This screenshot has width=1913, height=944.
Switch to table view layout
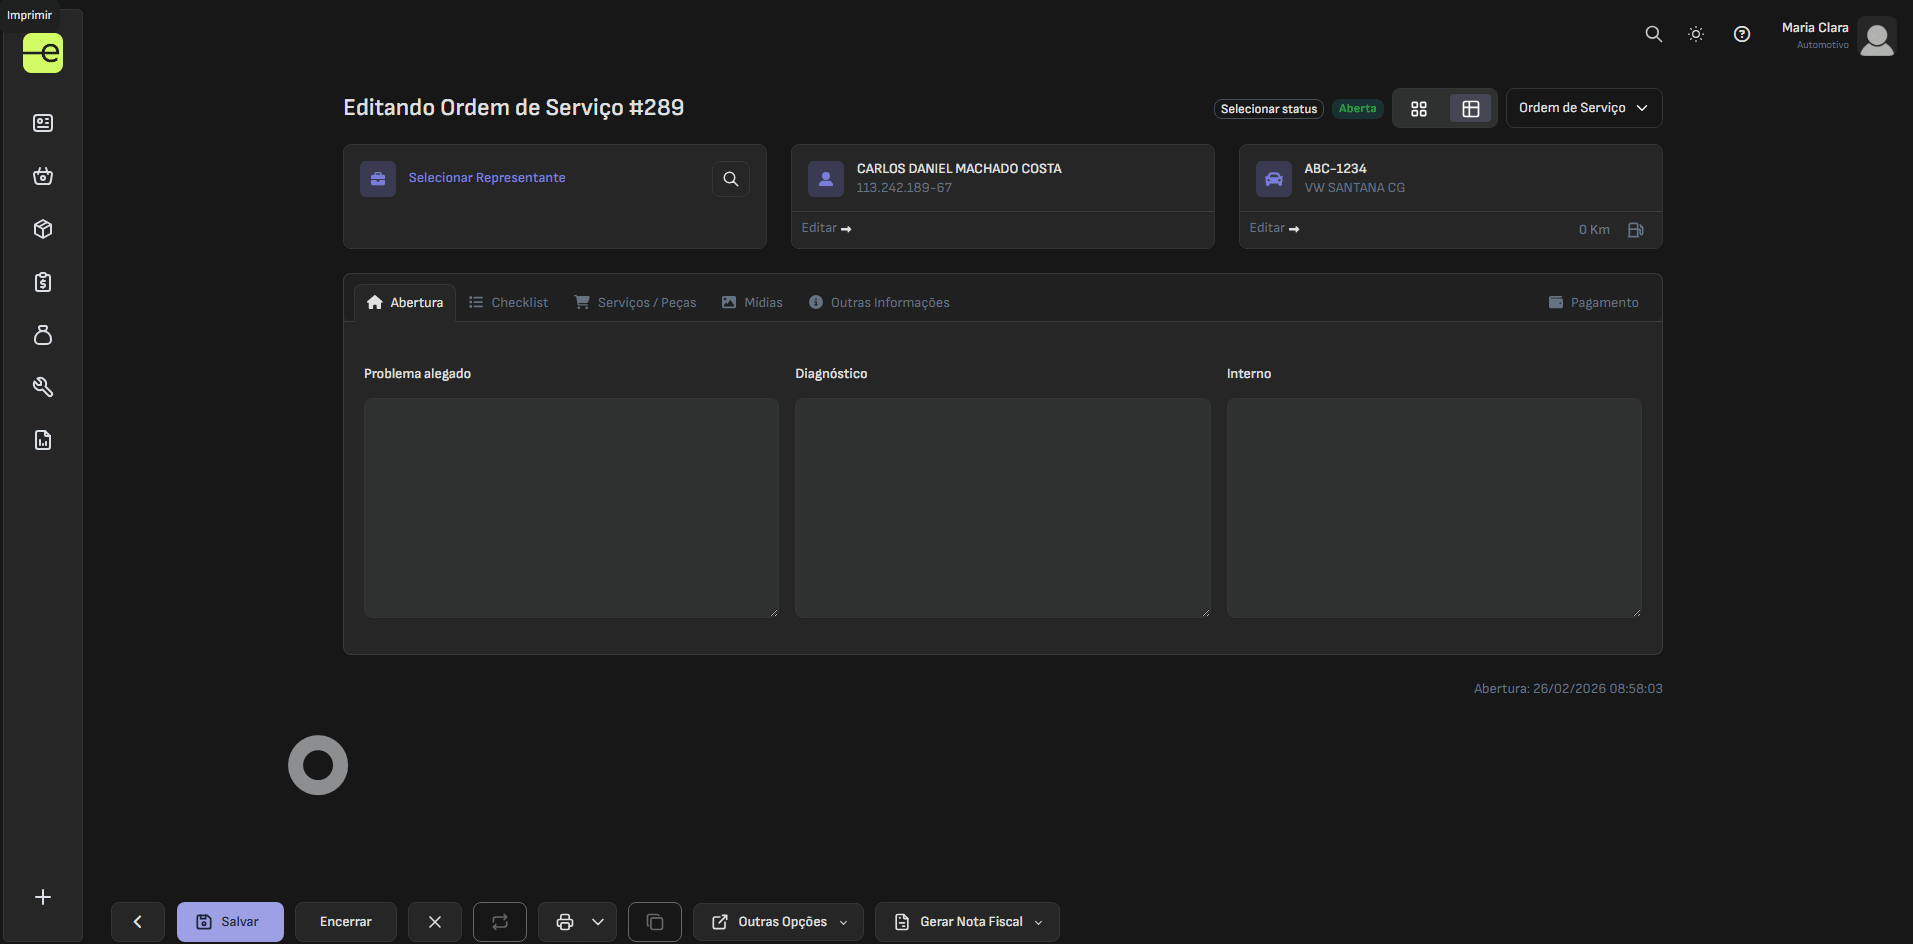pos(1470,109)
